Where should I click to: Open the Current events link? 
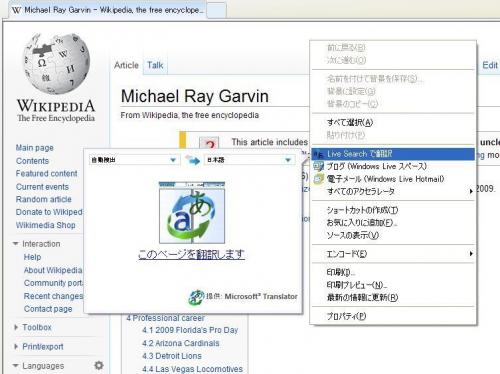tap(42, 187)
